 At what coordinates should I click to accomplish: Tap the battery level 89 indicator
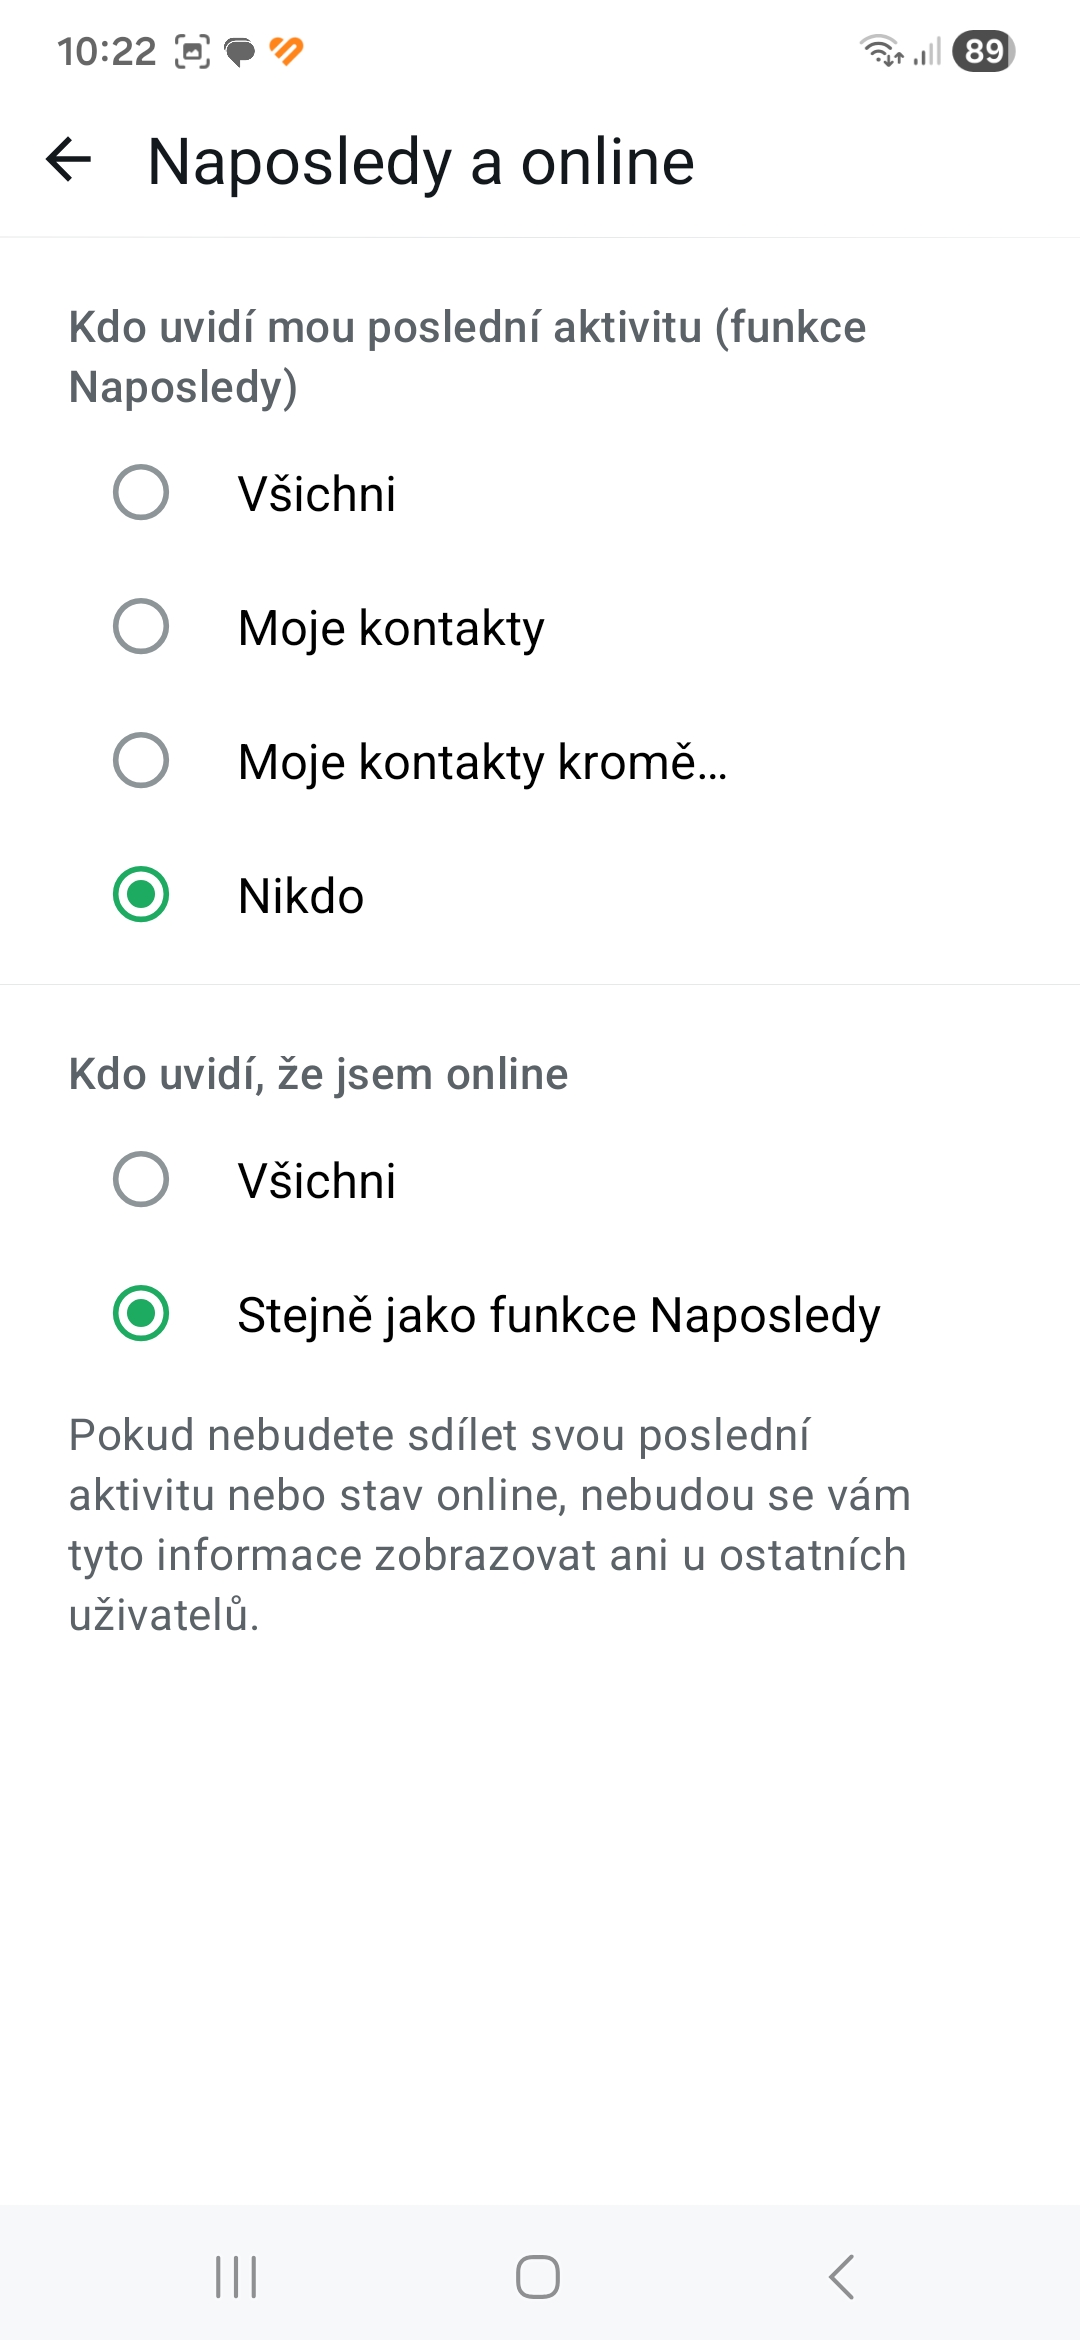click(983, 51)
